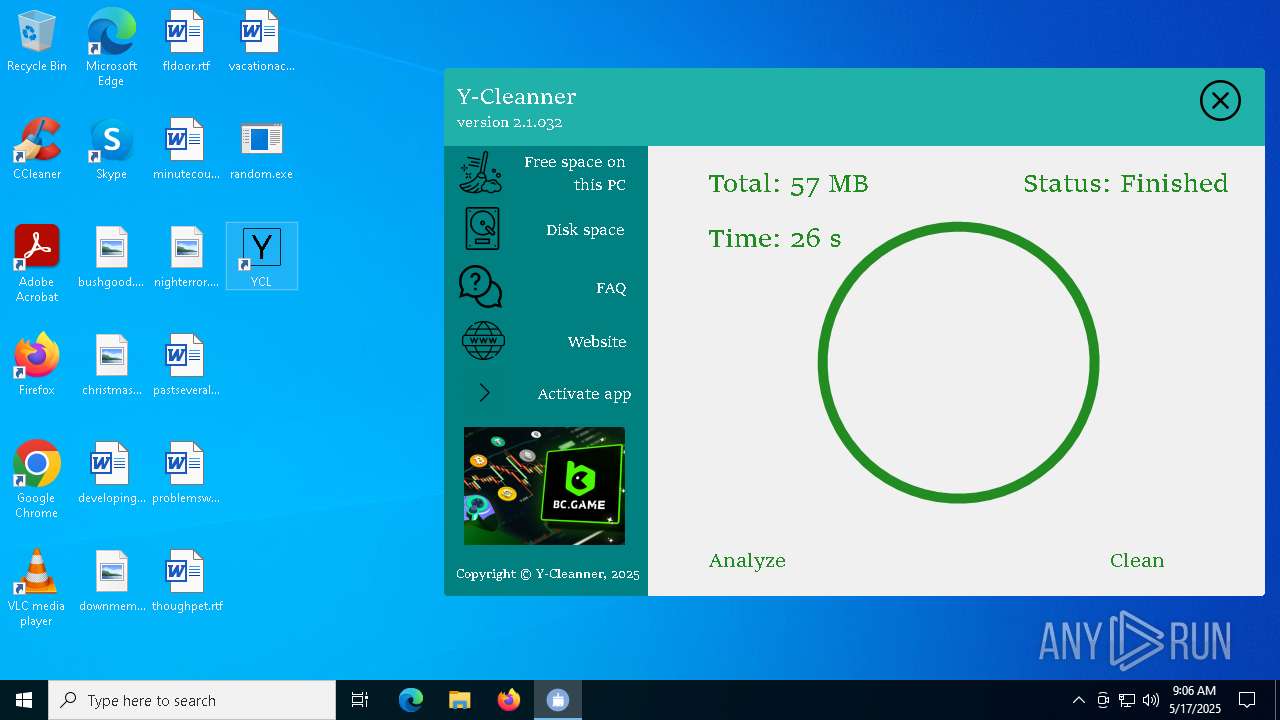1280x720 pixels.
Task: Open the Disk space section
Action: [585, 230]
